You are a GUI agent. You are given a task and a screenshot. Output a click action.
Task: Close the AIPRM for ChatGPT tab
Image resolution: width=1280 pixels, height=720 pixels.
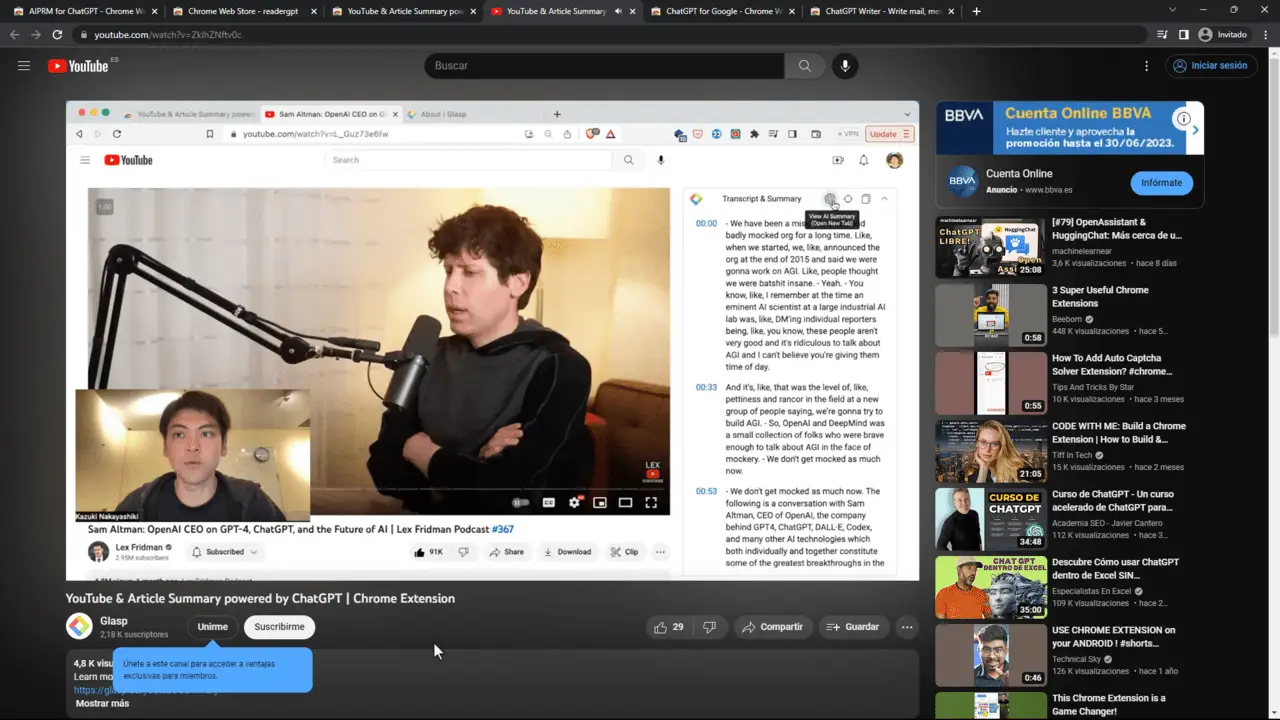(x=154, y=11)
